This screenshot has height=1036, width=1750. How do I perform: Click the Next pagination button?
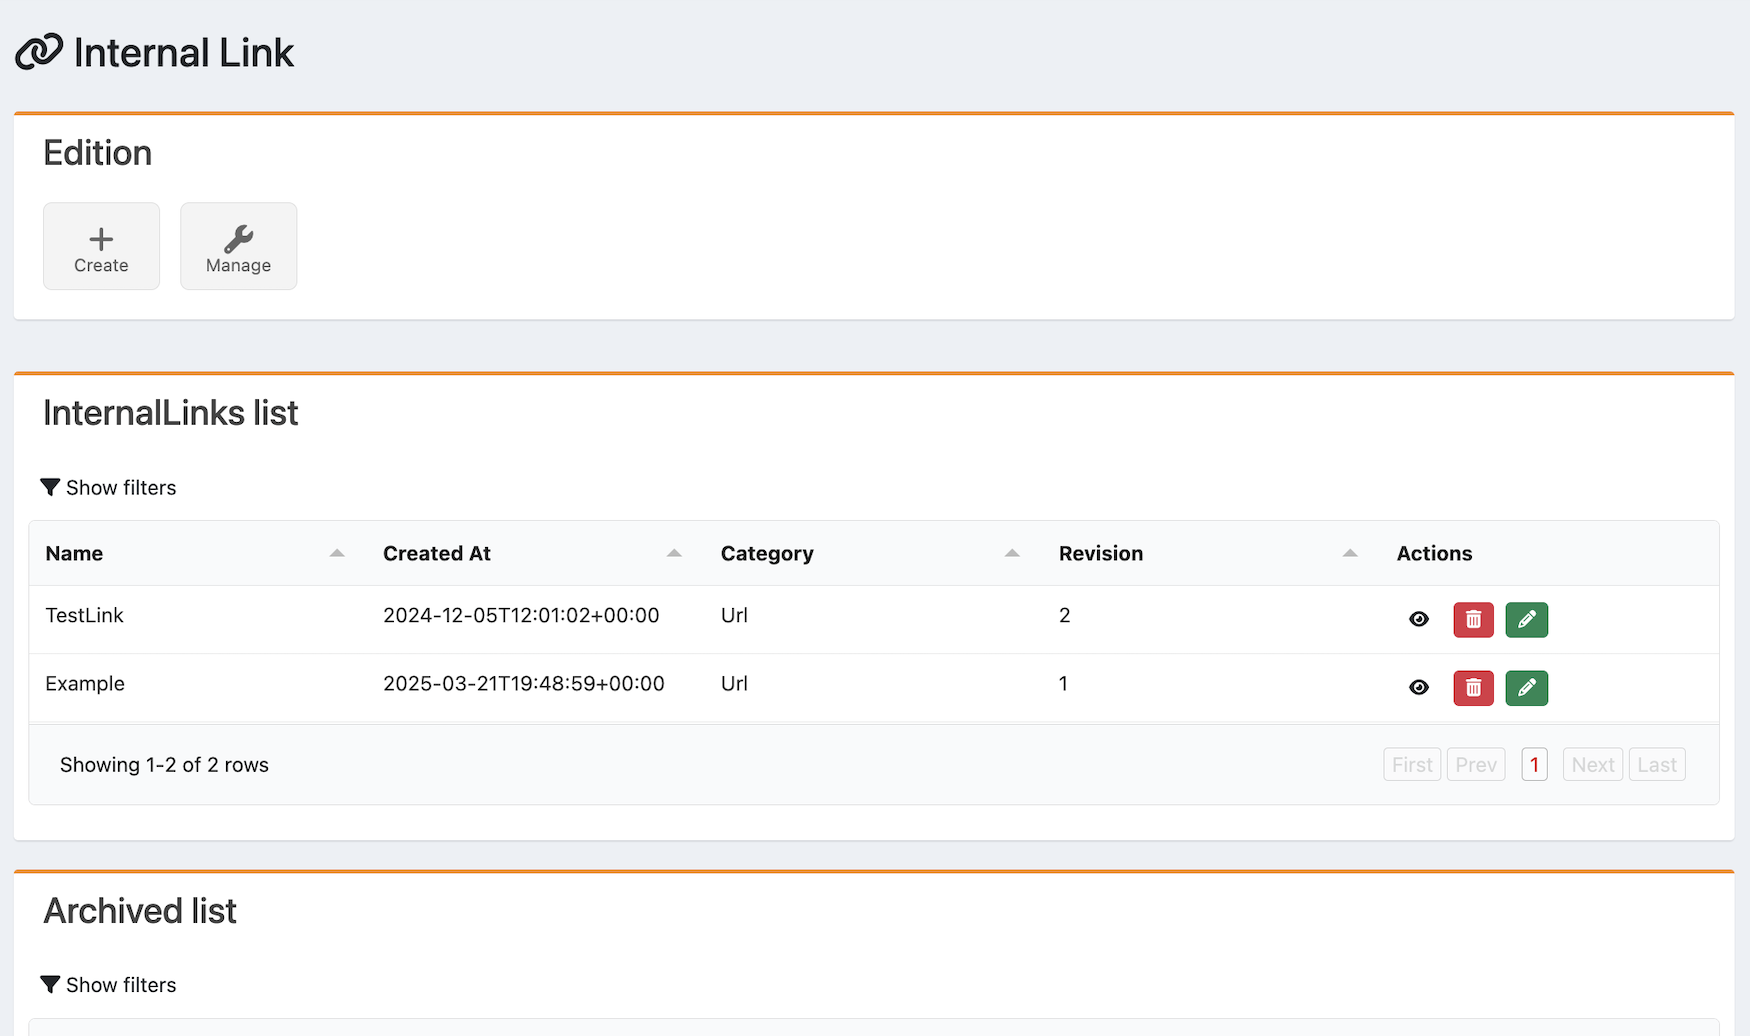point(1593,765)
